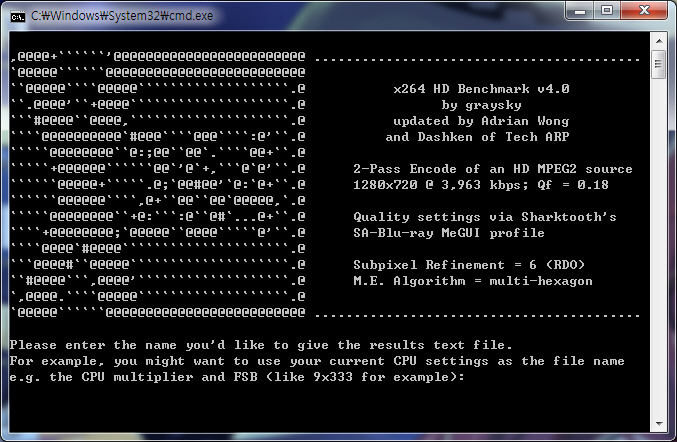Click 'M.E. Algorithm = multi-hexagon' text
The height and width of the screenshot is (442, 677).
[473, 281]
